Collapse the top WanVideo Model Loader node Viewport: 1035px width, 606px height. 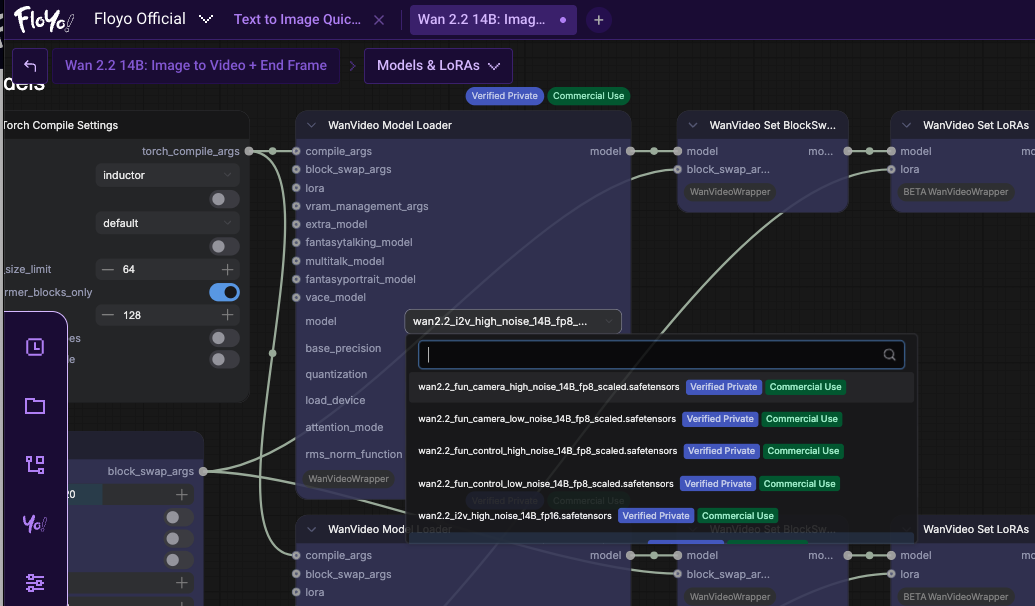click(312, 125)
